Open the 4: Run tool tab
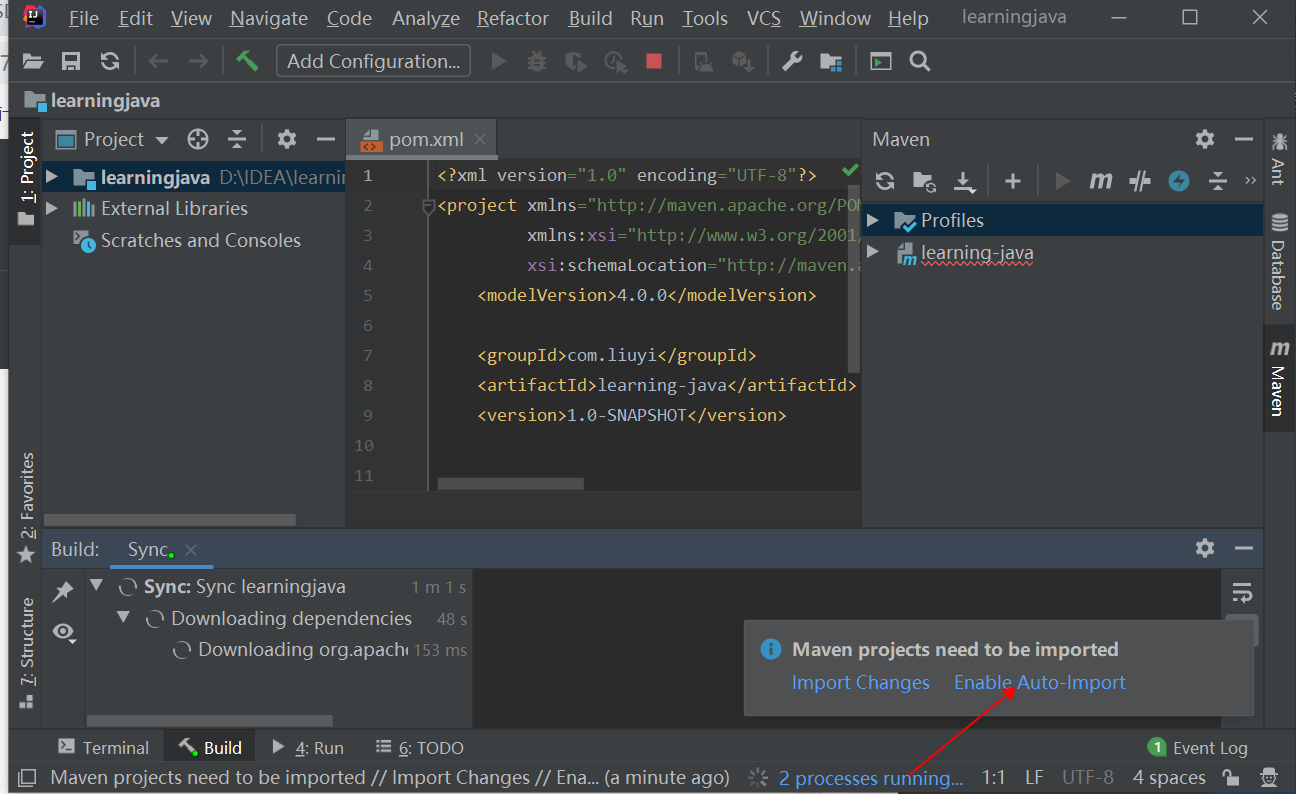 tap(308, 747)
